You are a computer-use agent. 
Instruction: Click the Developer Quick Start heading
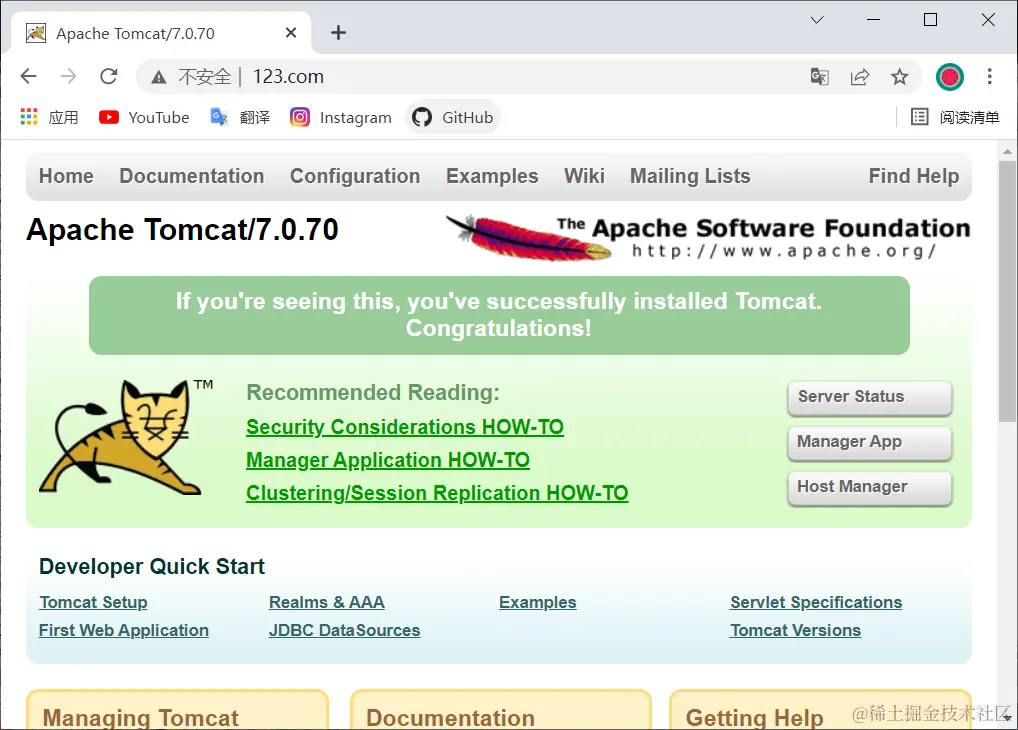click(x=152, y=567)
